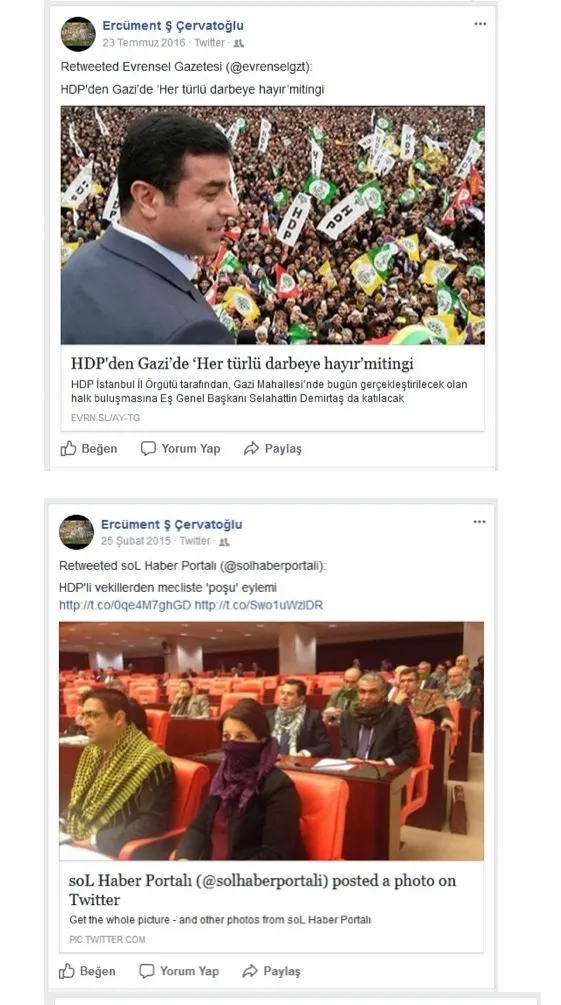This screenshot has width=561, height=1005.
Task: Open the HDP rally crowd photo thumbnail
Action: pos(272,225)
